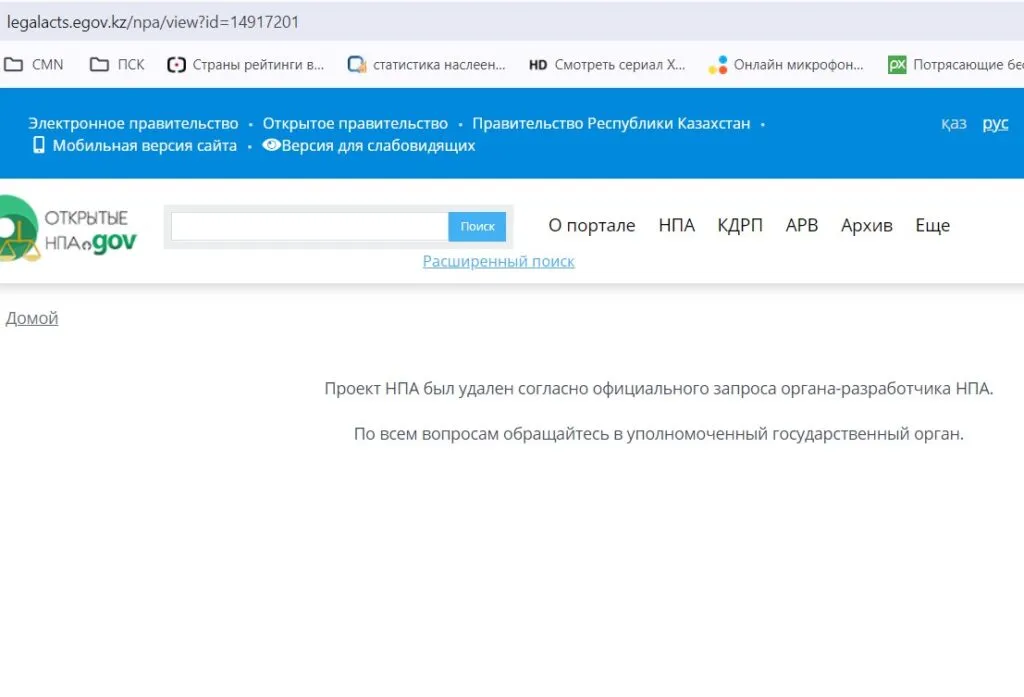The image size is (1024, 697).
Task: Open the Расширенный поиск link
Action: (x=498, y=261)
